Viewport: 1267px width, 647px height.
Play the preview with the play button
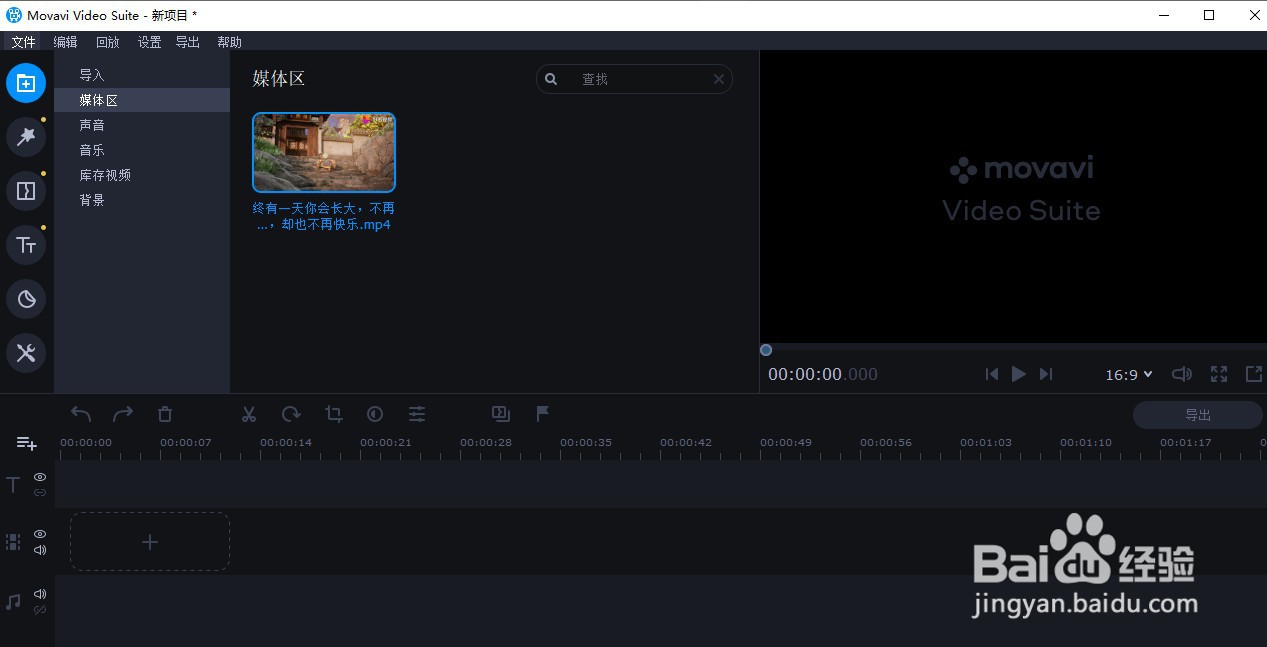coord(1018,374)
